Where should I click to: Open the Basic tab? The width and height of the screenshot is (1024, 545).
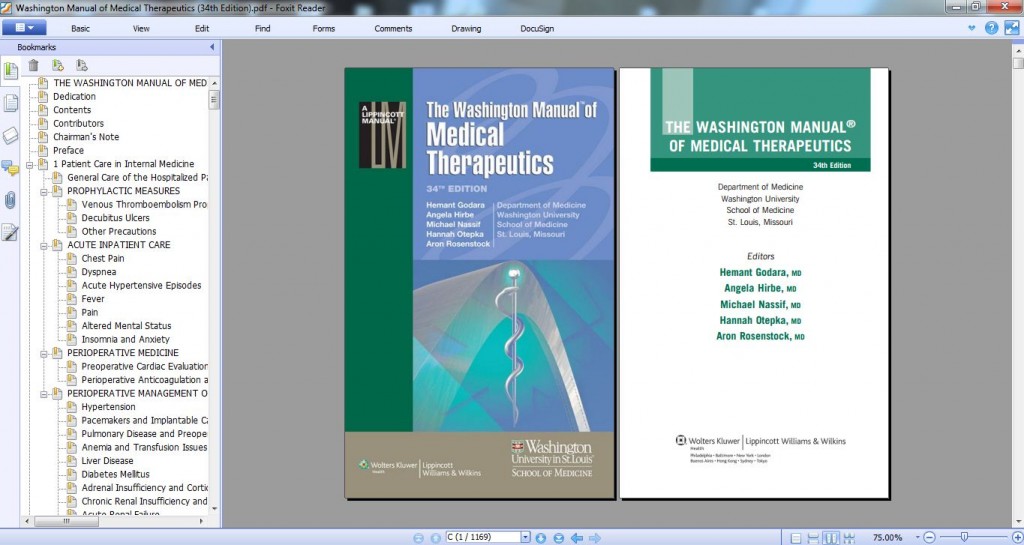tap(80, 28)
